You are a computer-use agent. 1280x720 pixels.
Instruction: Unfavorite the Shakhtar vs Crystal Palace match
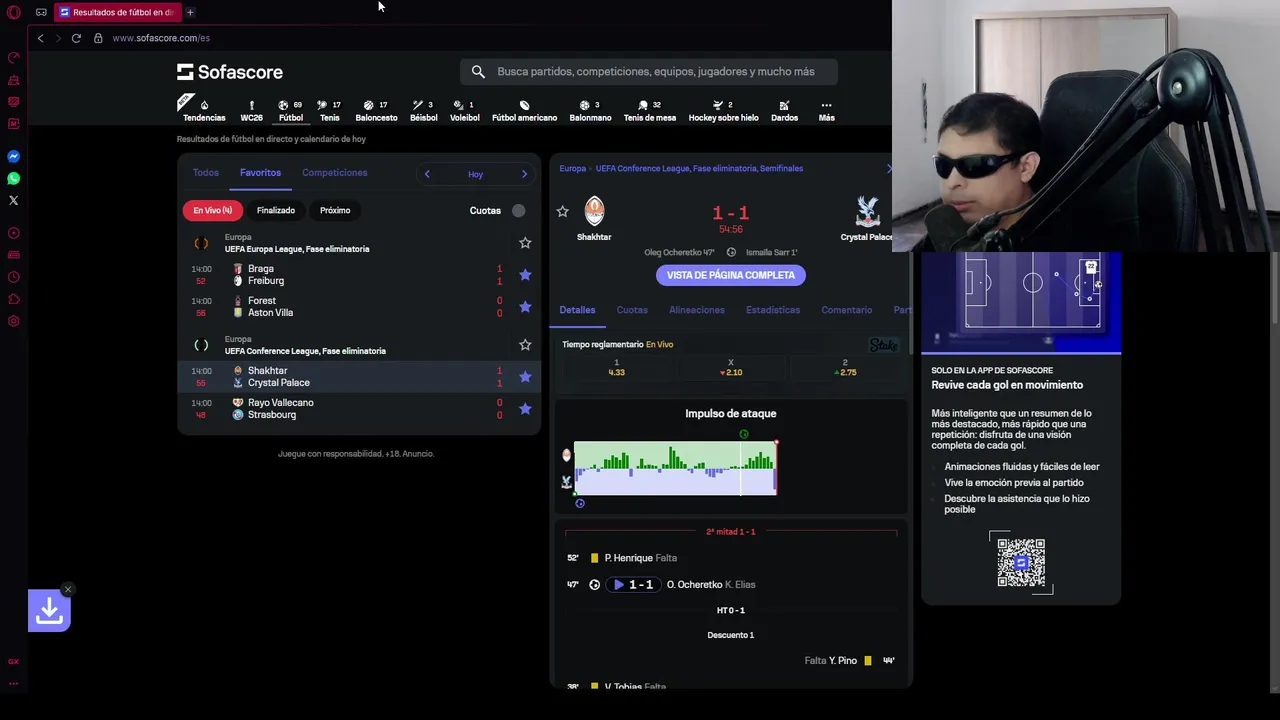(x=525, y=377)
